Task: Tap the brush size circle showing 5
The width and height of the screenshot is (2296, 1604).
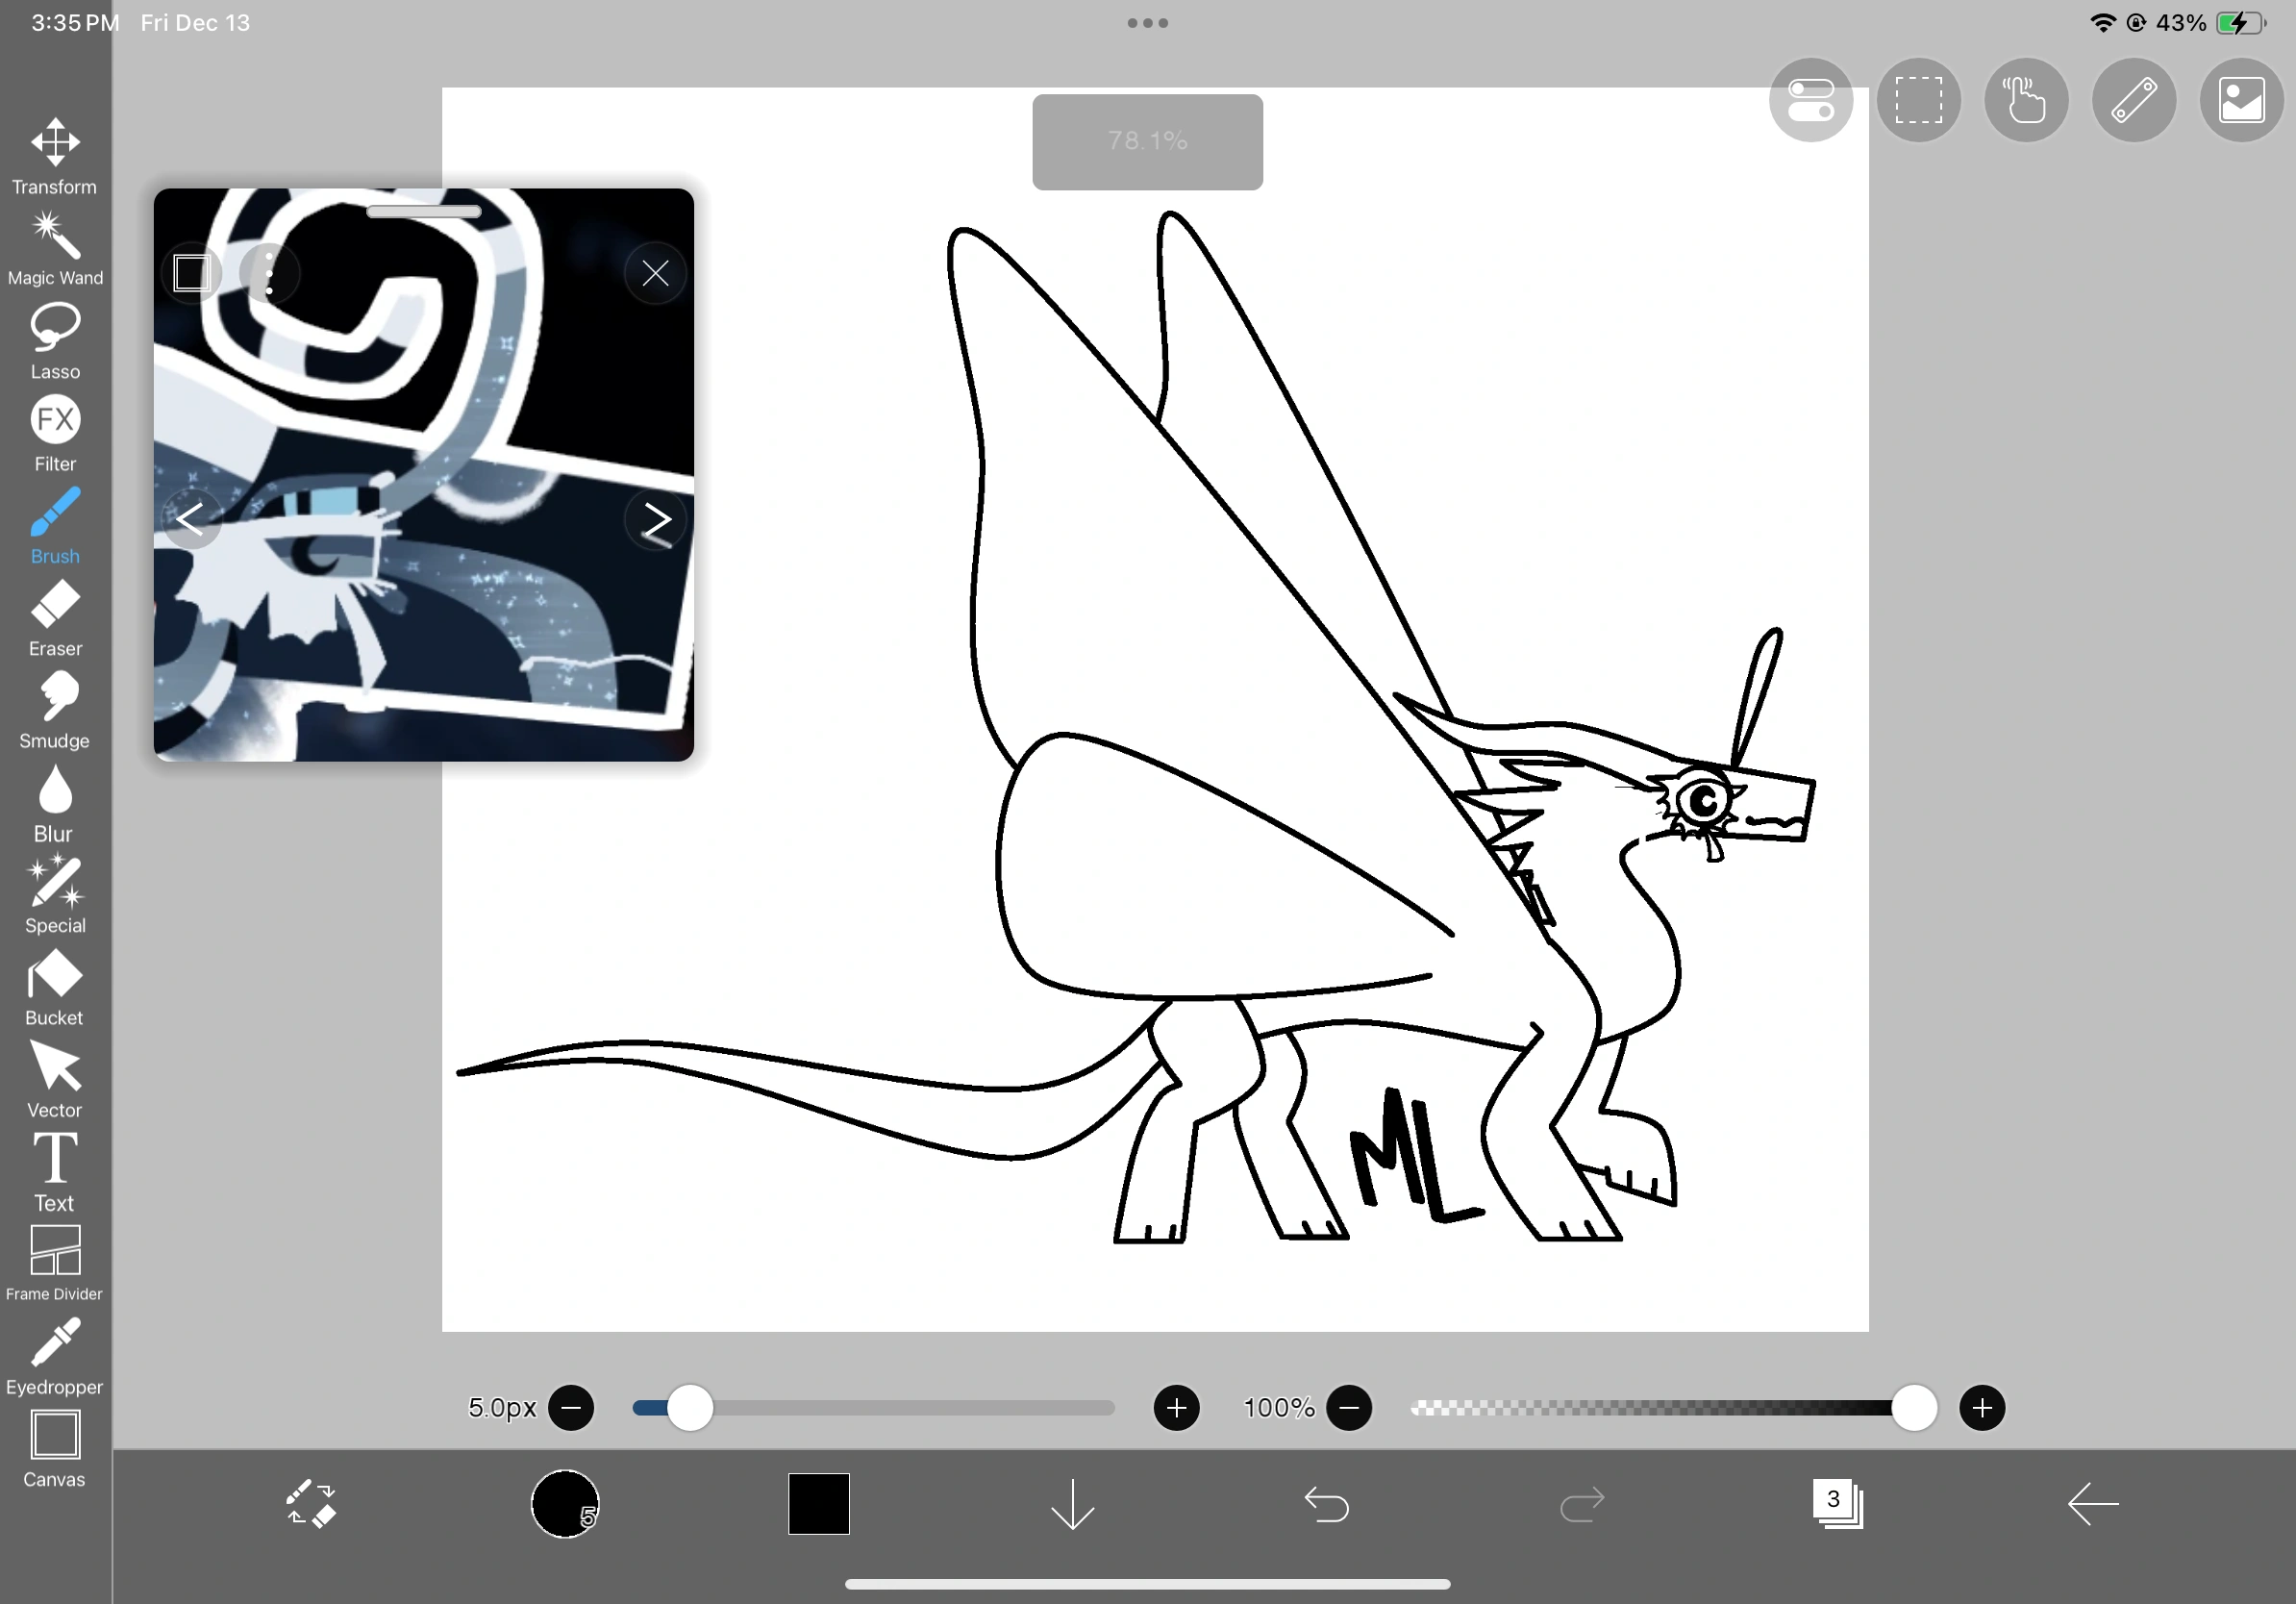Action: tap(565, 1505)
